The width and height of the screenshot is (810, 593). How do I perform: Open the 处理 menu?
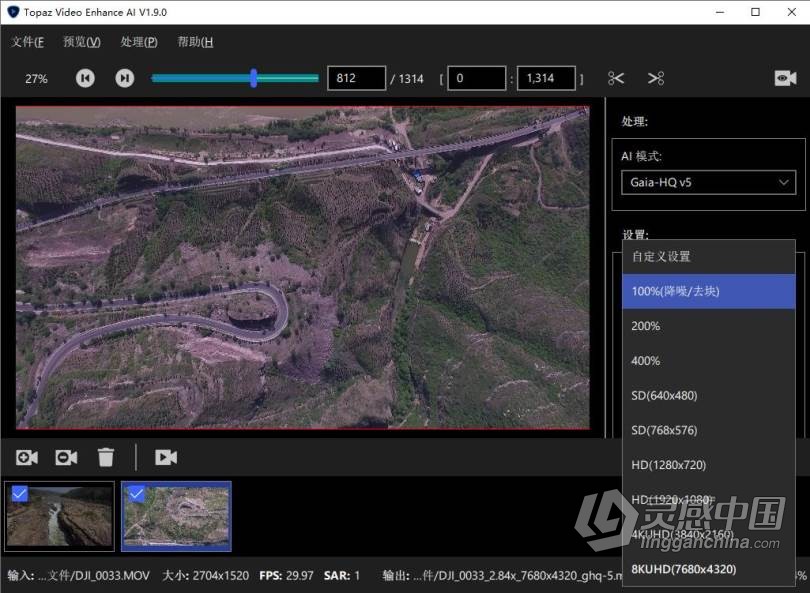[138, 42]
